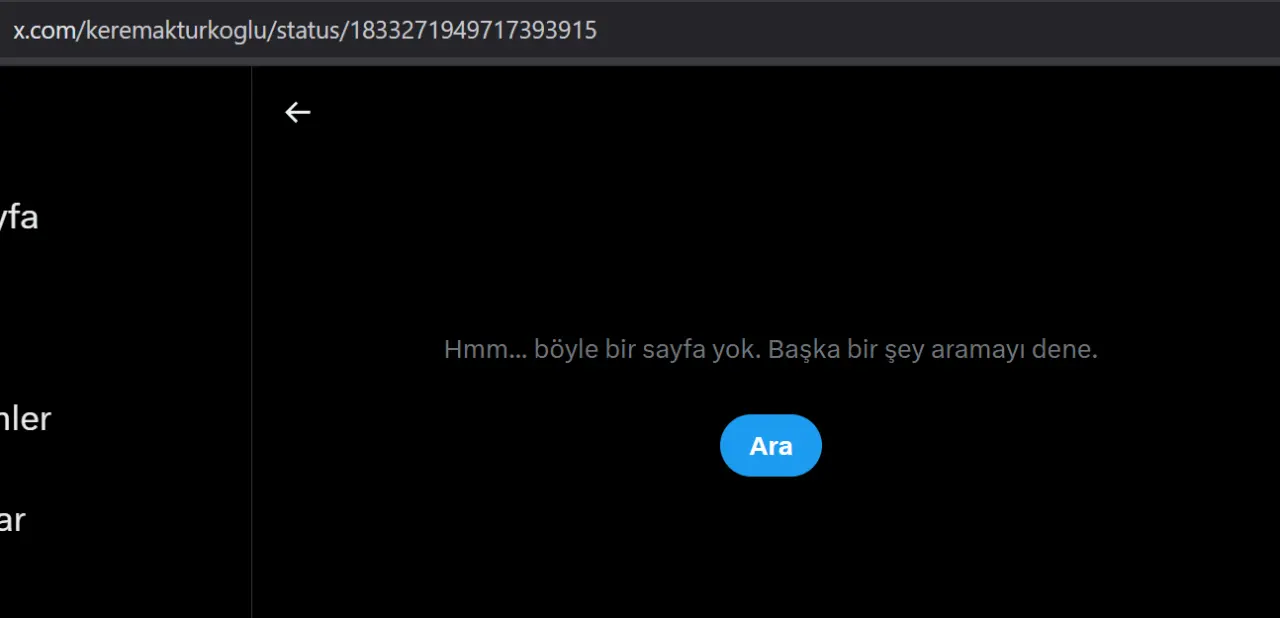Click the status ID number in the URL
Image resolution: width=1280 pixels, height=618 pixels.
pyautogui.click(x=473, y=30)
